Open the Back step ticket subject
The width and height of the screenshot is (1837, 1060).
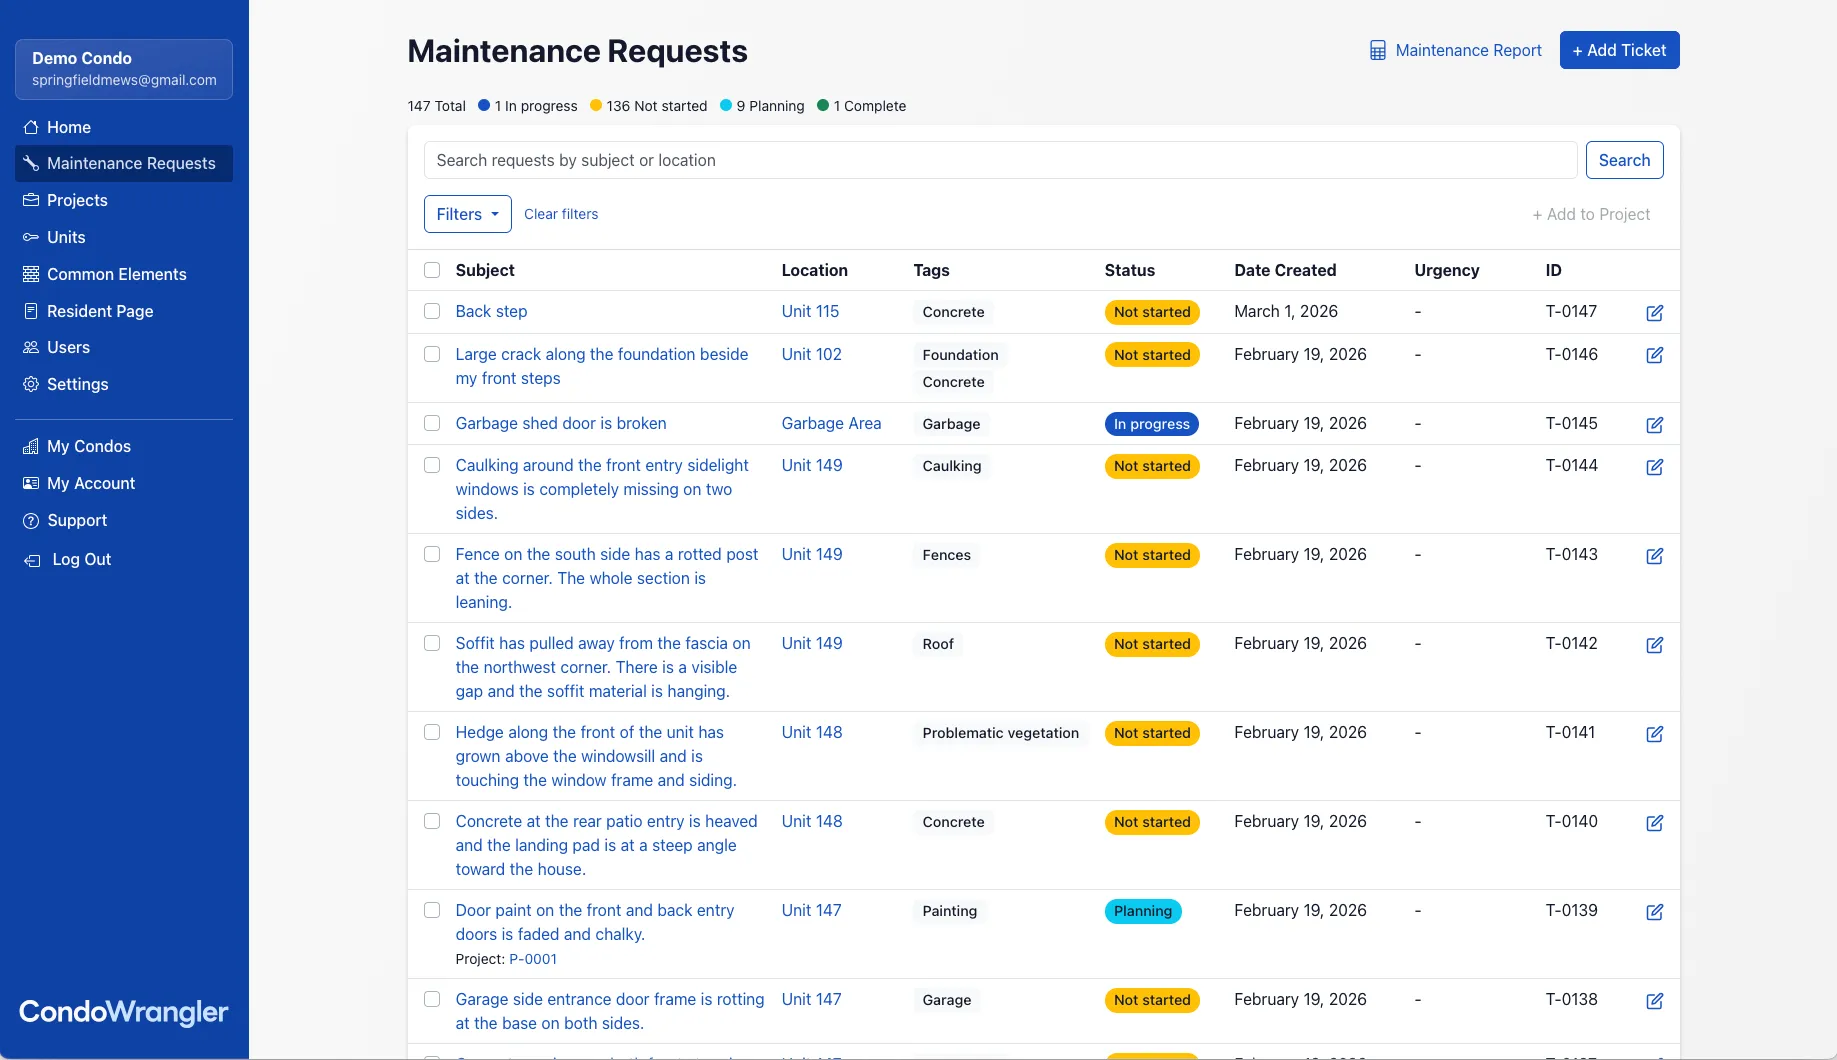[491, 311]
